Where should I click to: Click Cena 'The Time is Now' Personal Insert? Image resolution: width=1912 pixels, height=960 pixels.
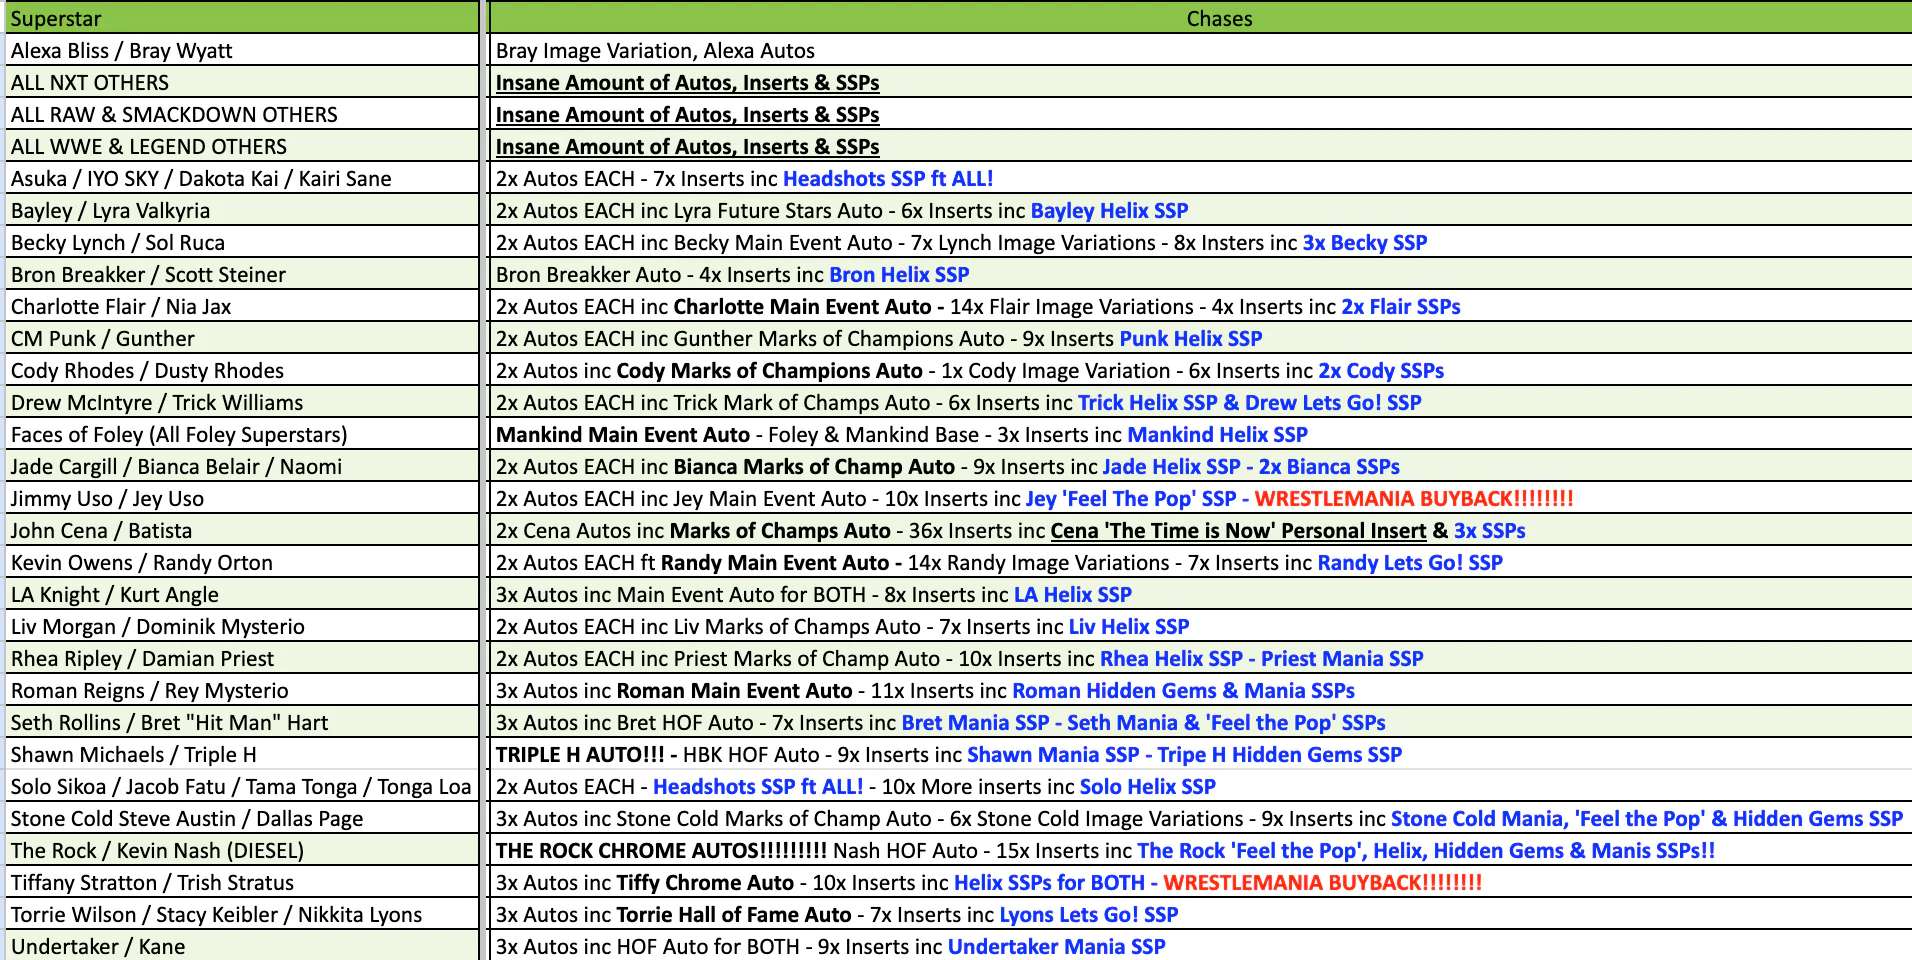[1238, 531]
